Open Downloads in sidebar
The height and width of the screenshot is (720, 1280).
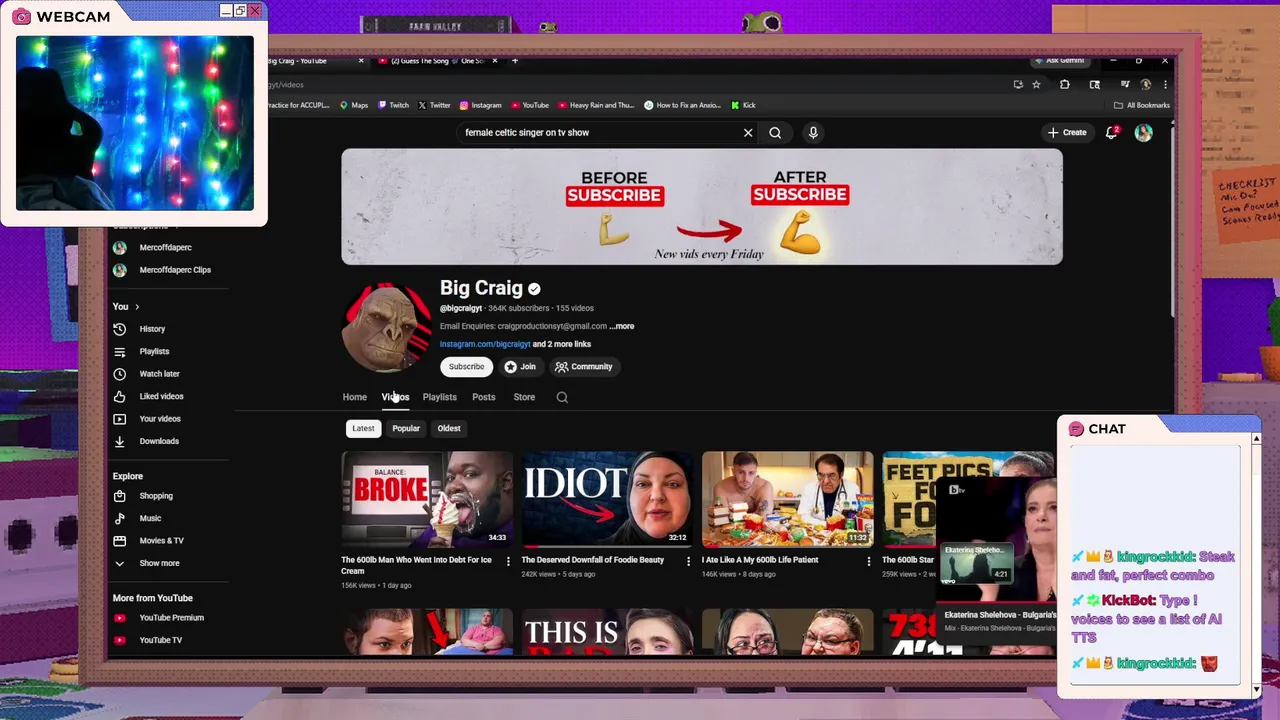tap(159, 441)
